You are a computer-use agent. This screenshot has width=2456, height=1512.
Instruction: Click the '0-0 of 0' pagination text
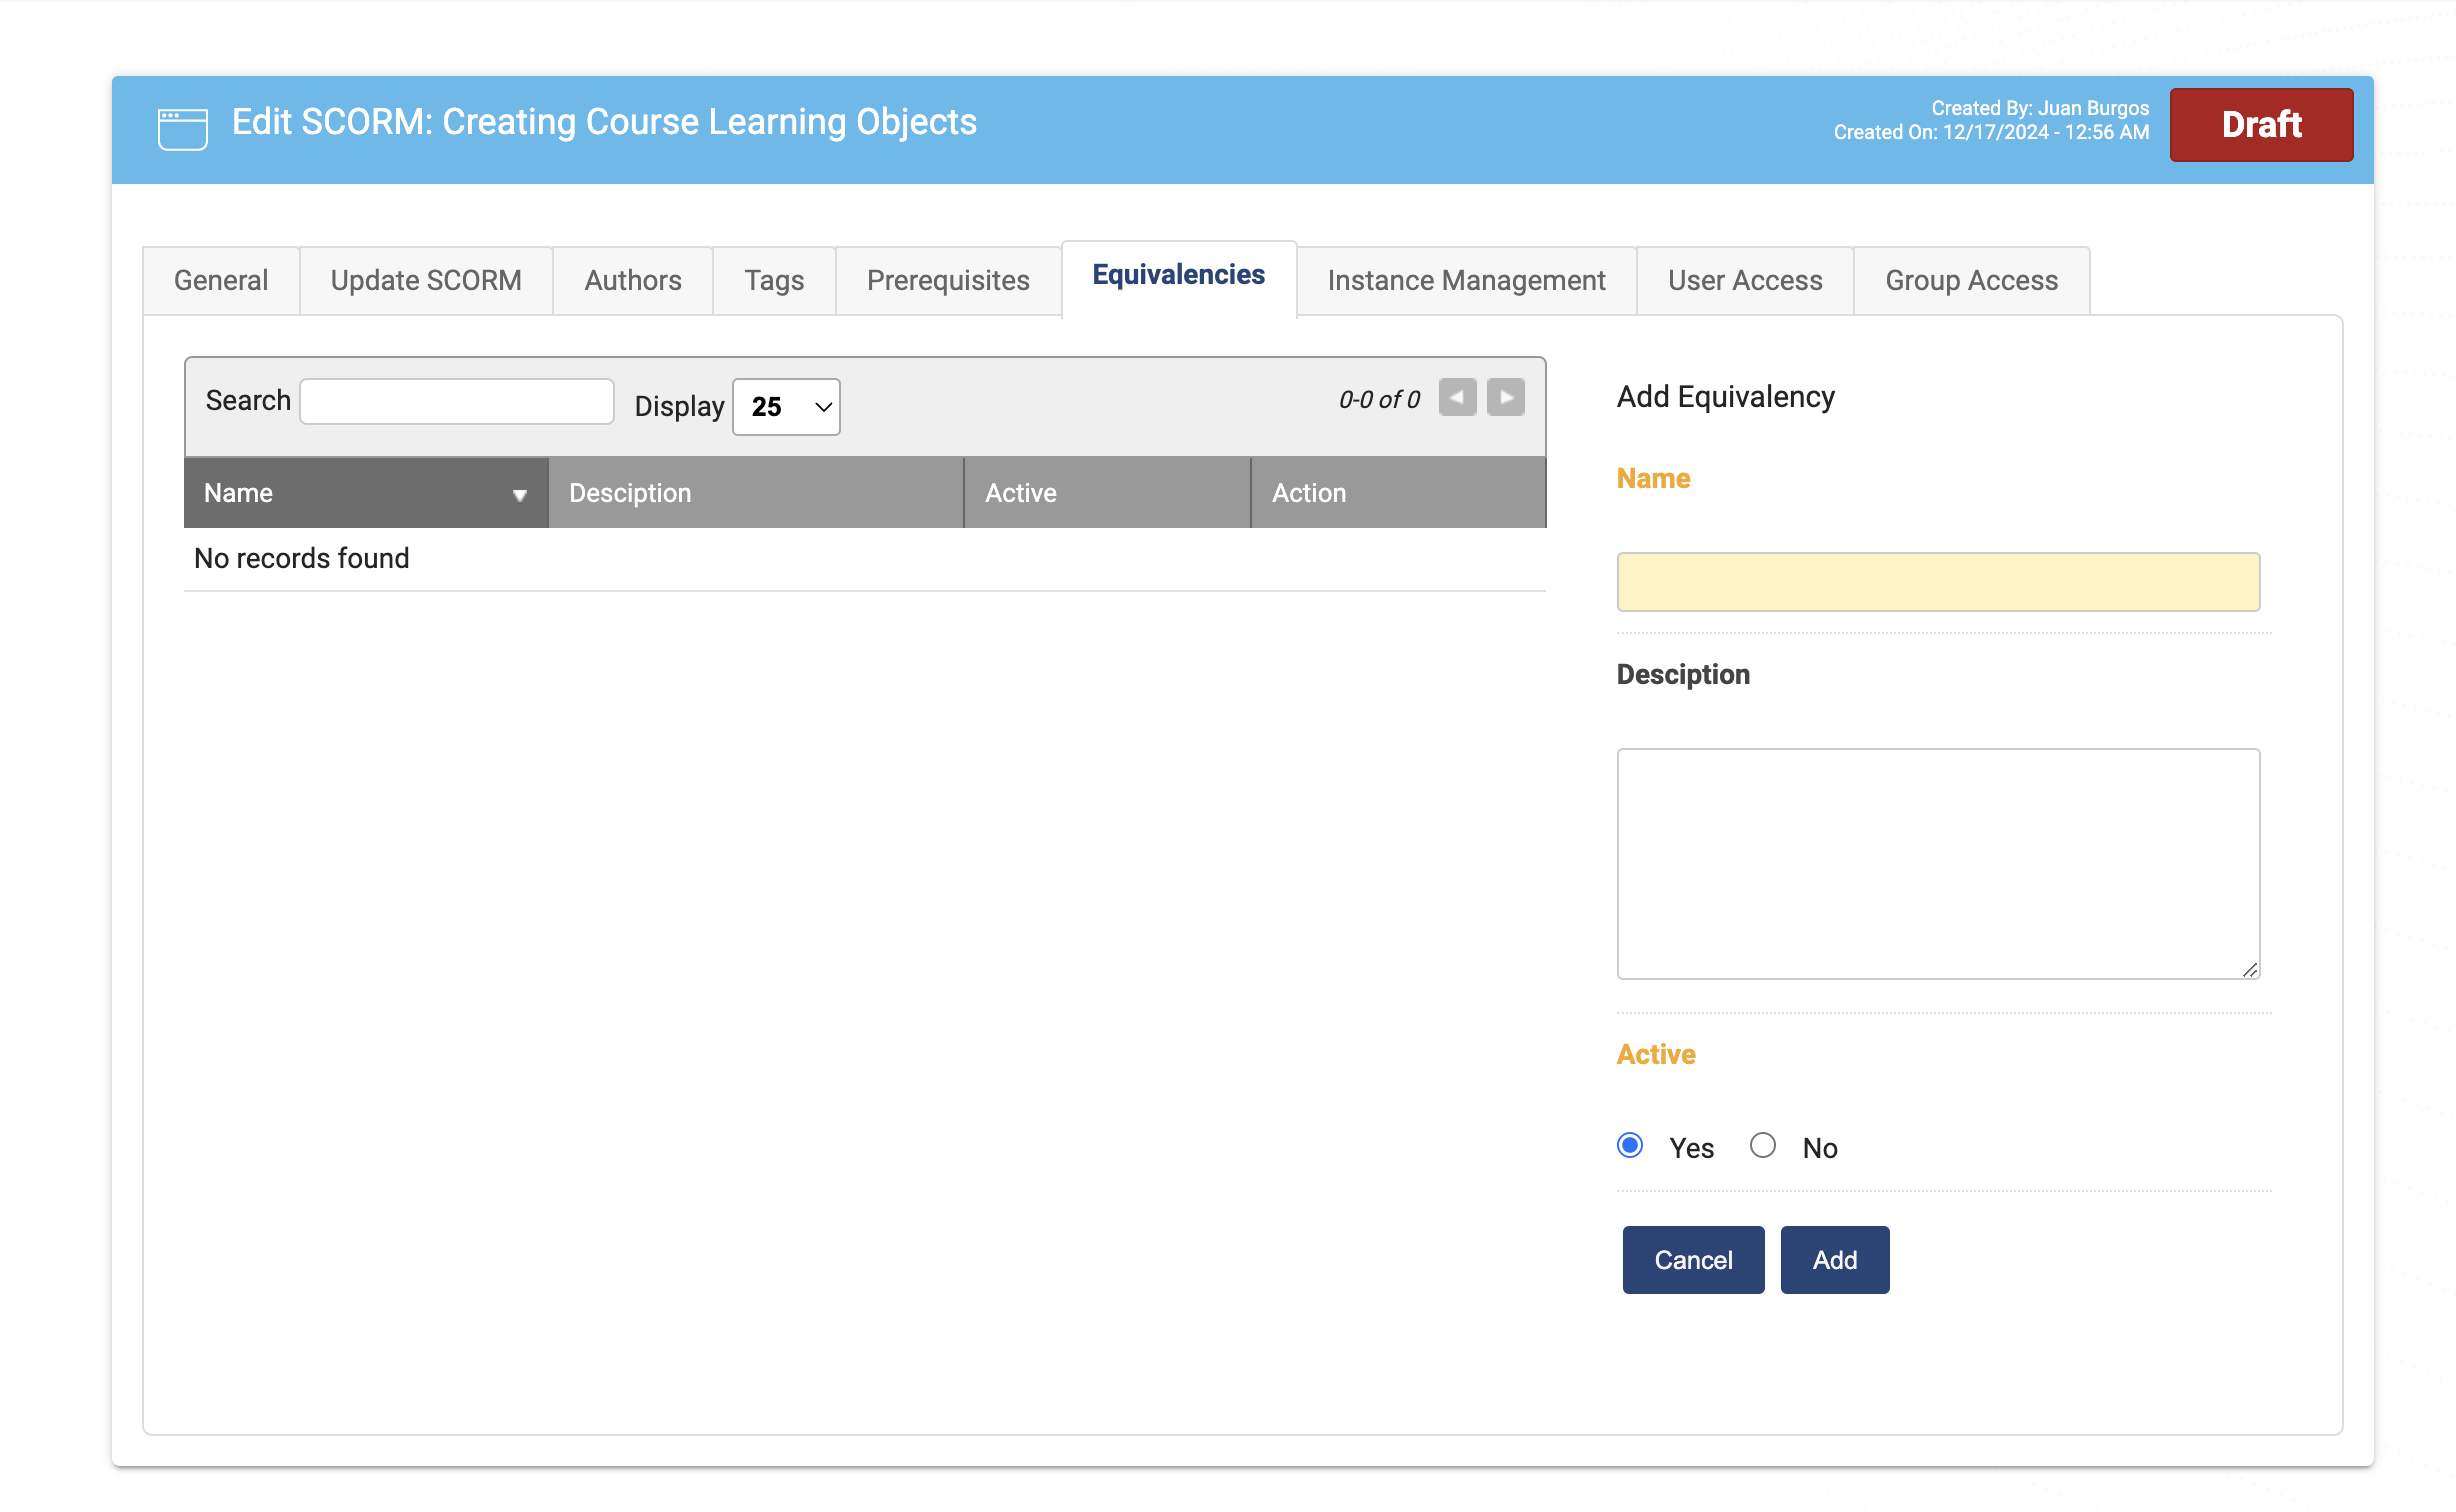click(1379, 400)
